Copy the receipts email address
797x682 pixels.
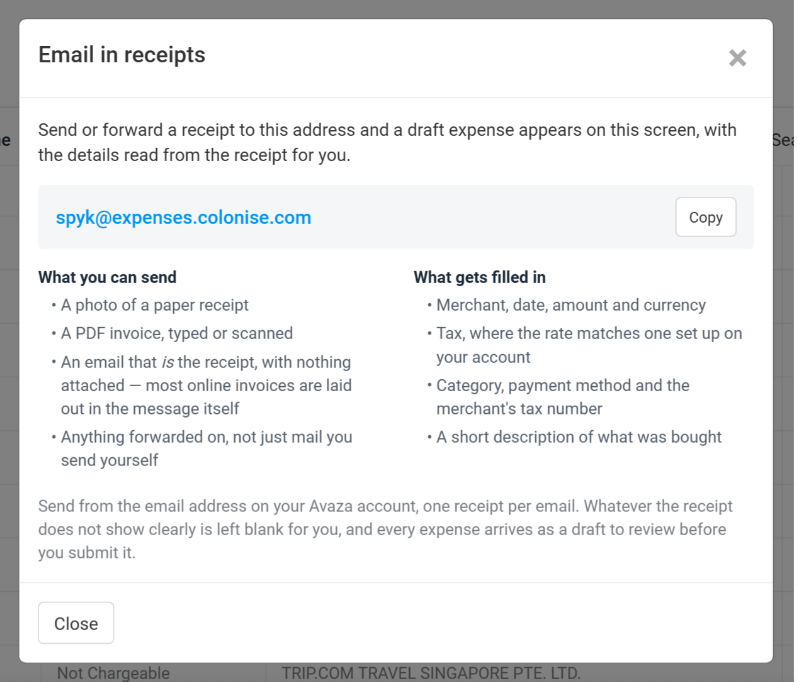pos(706,217)
